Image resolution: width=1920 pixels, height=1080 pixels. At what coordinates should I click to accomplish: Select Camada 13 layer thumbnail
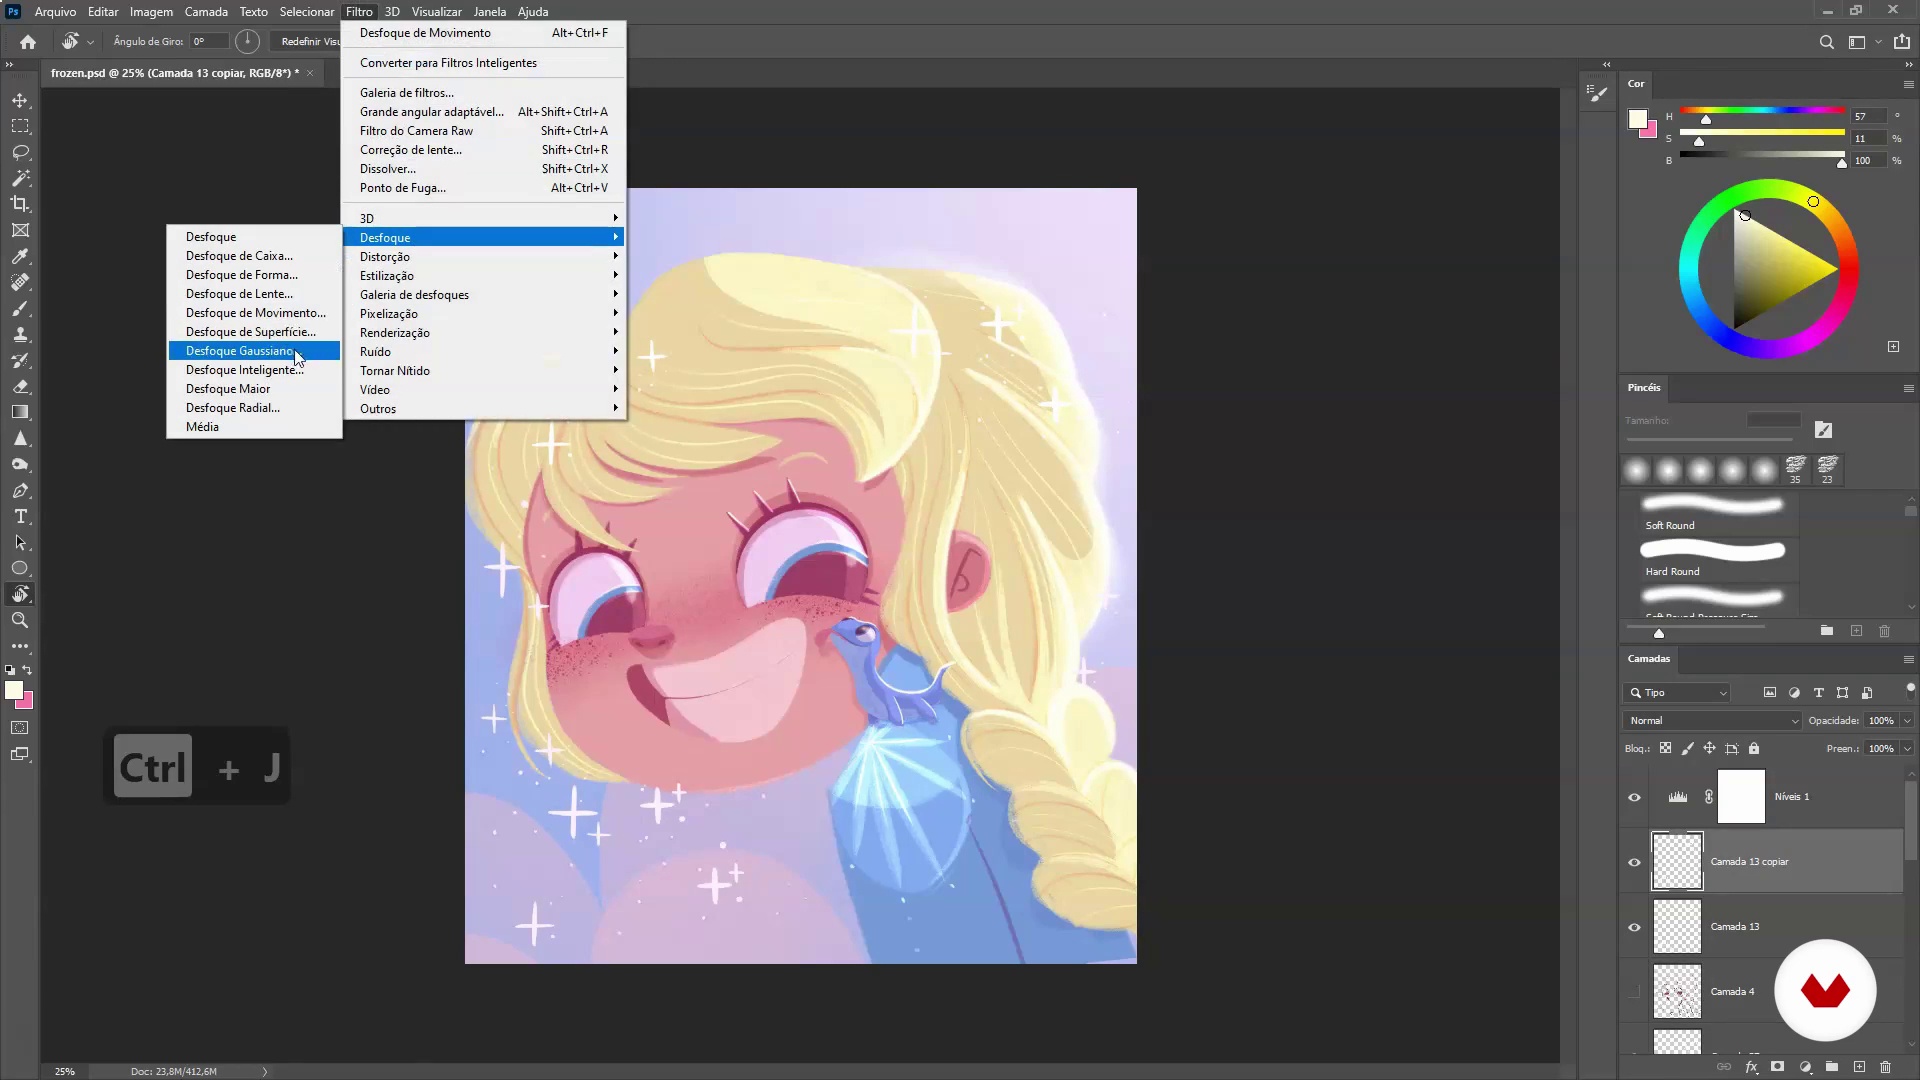[x=1677, y=927]
